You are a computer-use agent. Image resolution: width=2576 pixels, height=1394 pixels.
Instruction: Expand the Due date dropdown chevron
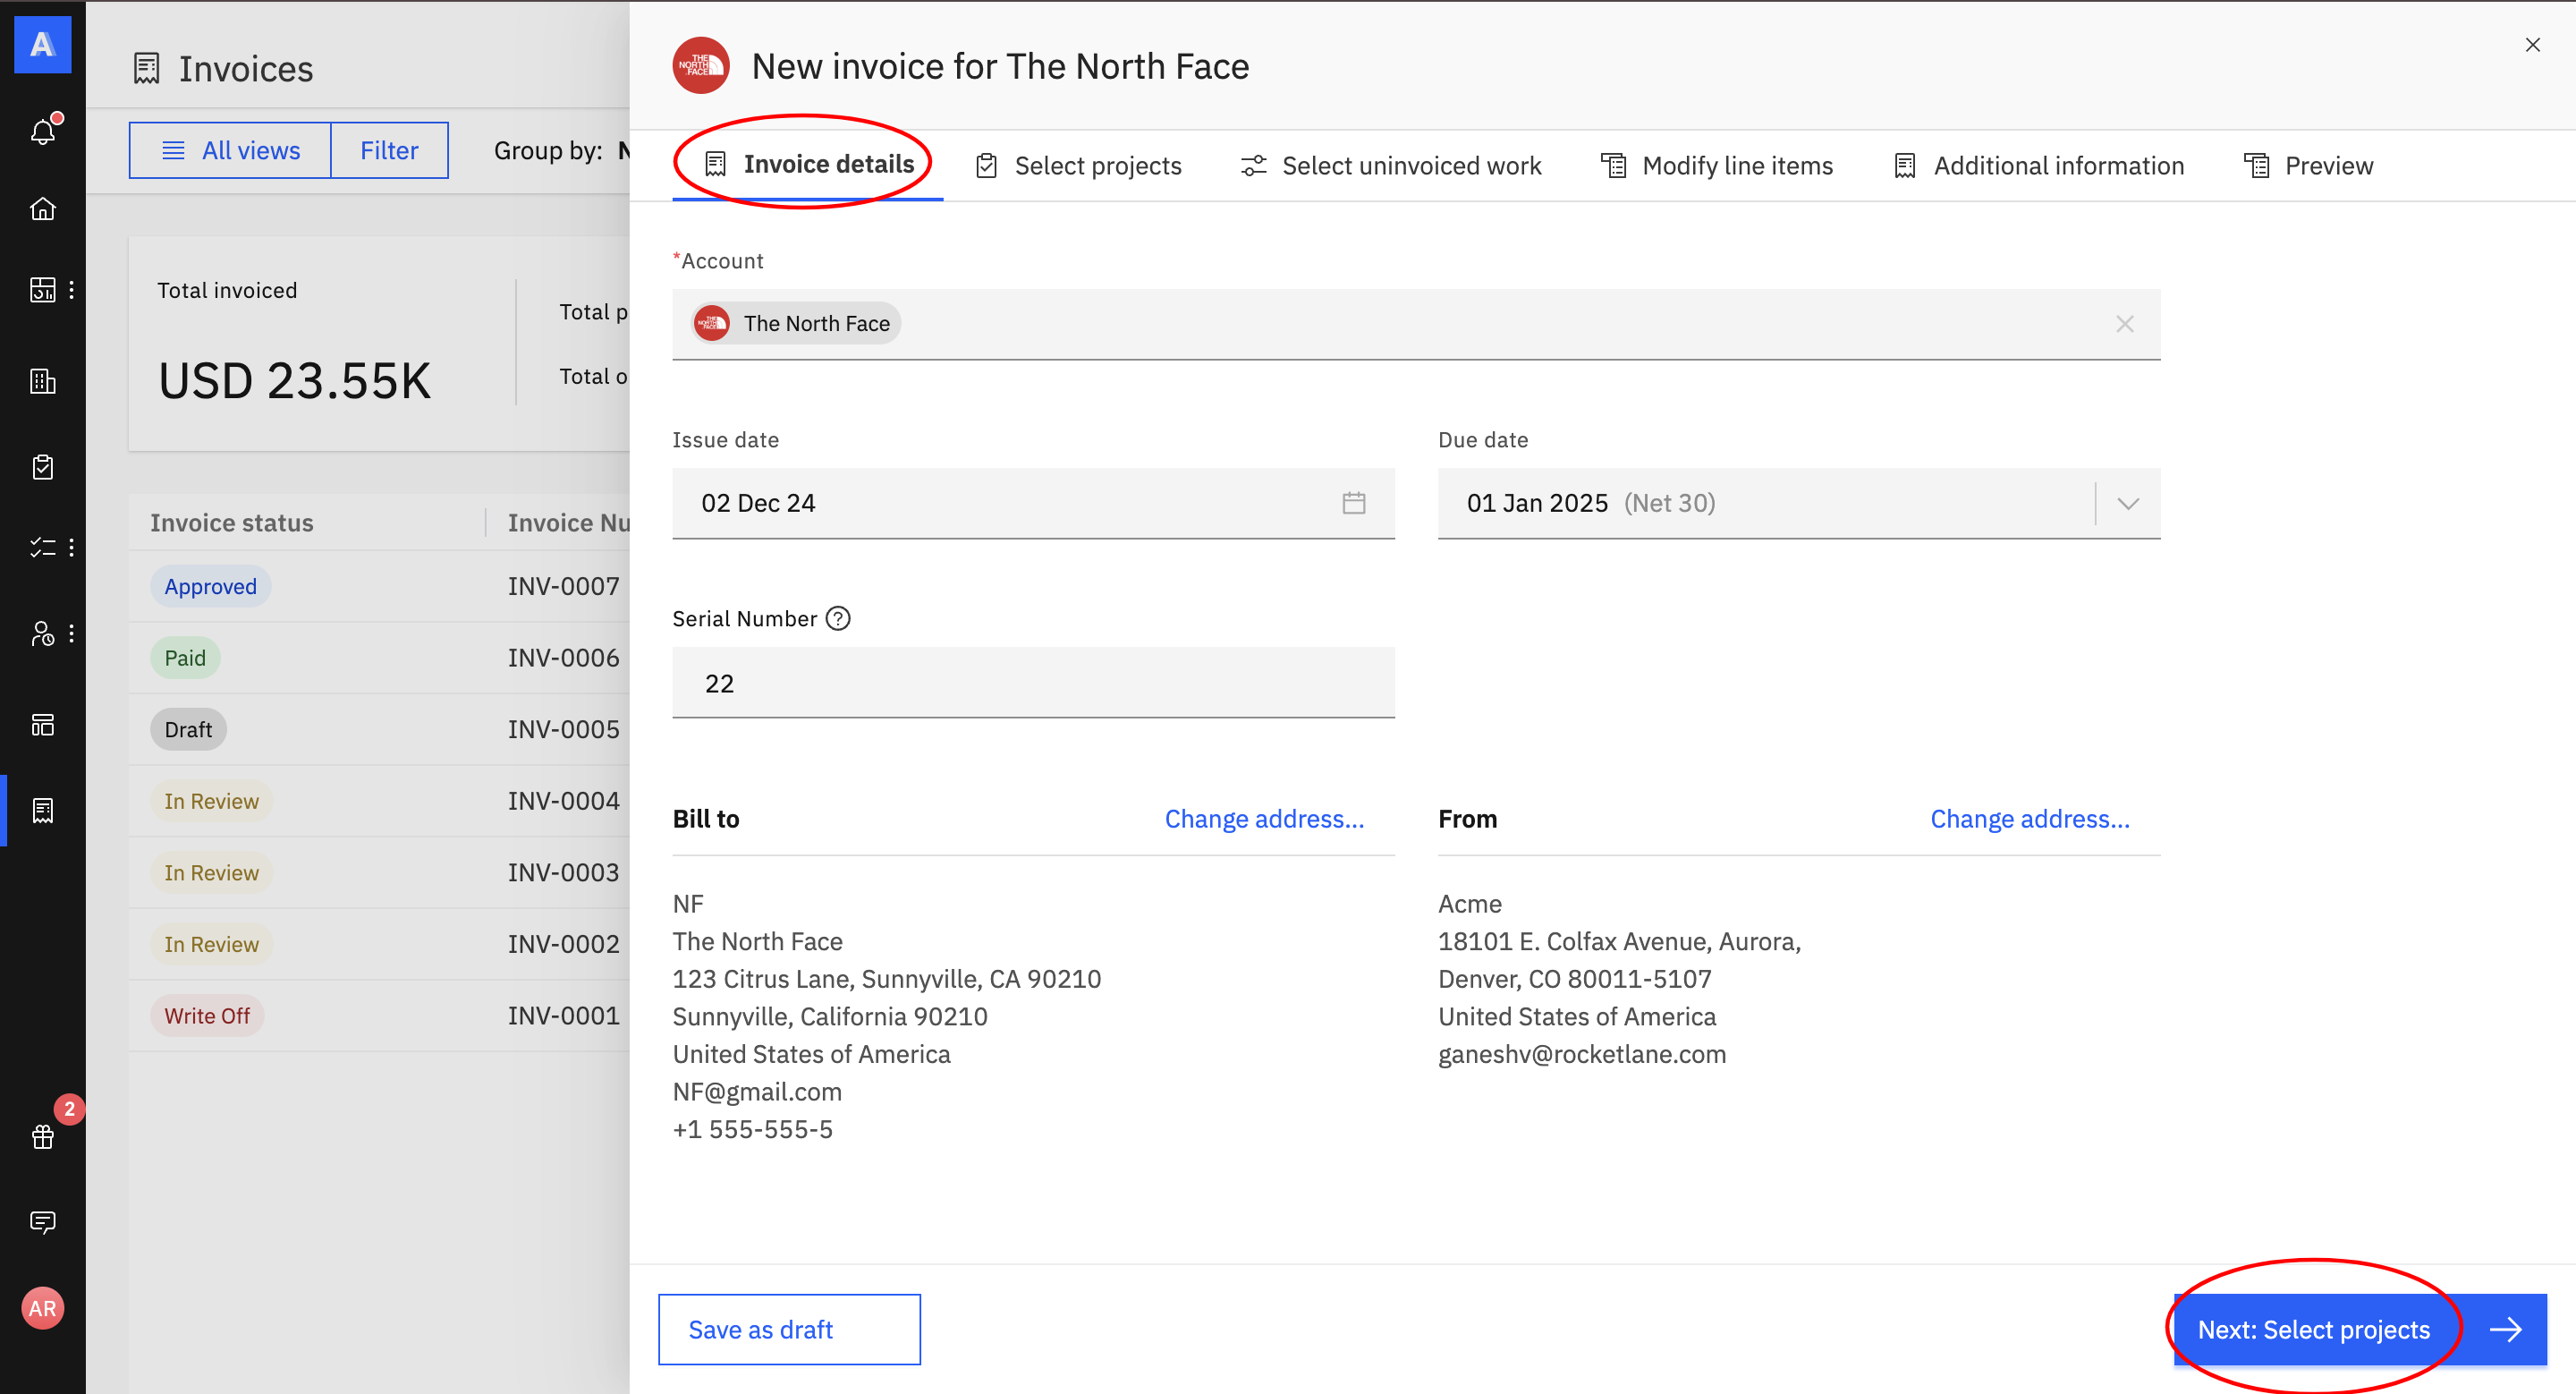pyautogui.click(x=2127, y=503)
